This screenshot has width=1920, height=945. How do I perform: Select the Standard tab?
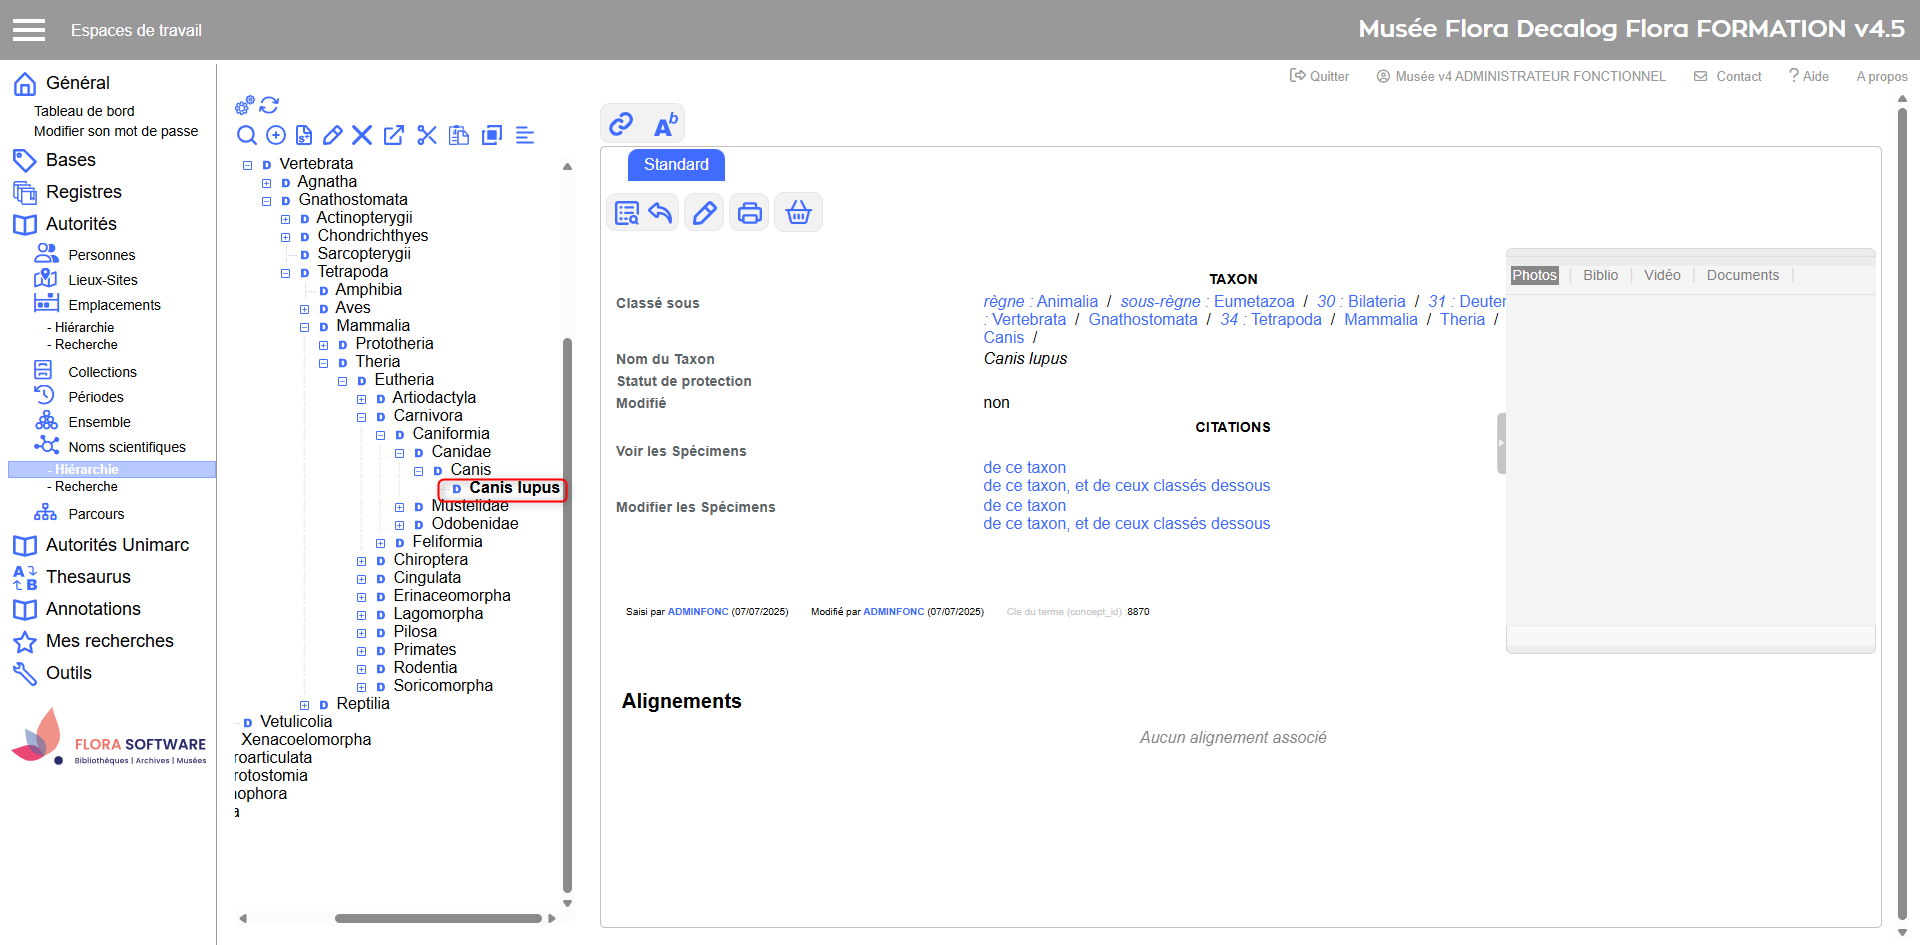click(x=676, y=165)
